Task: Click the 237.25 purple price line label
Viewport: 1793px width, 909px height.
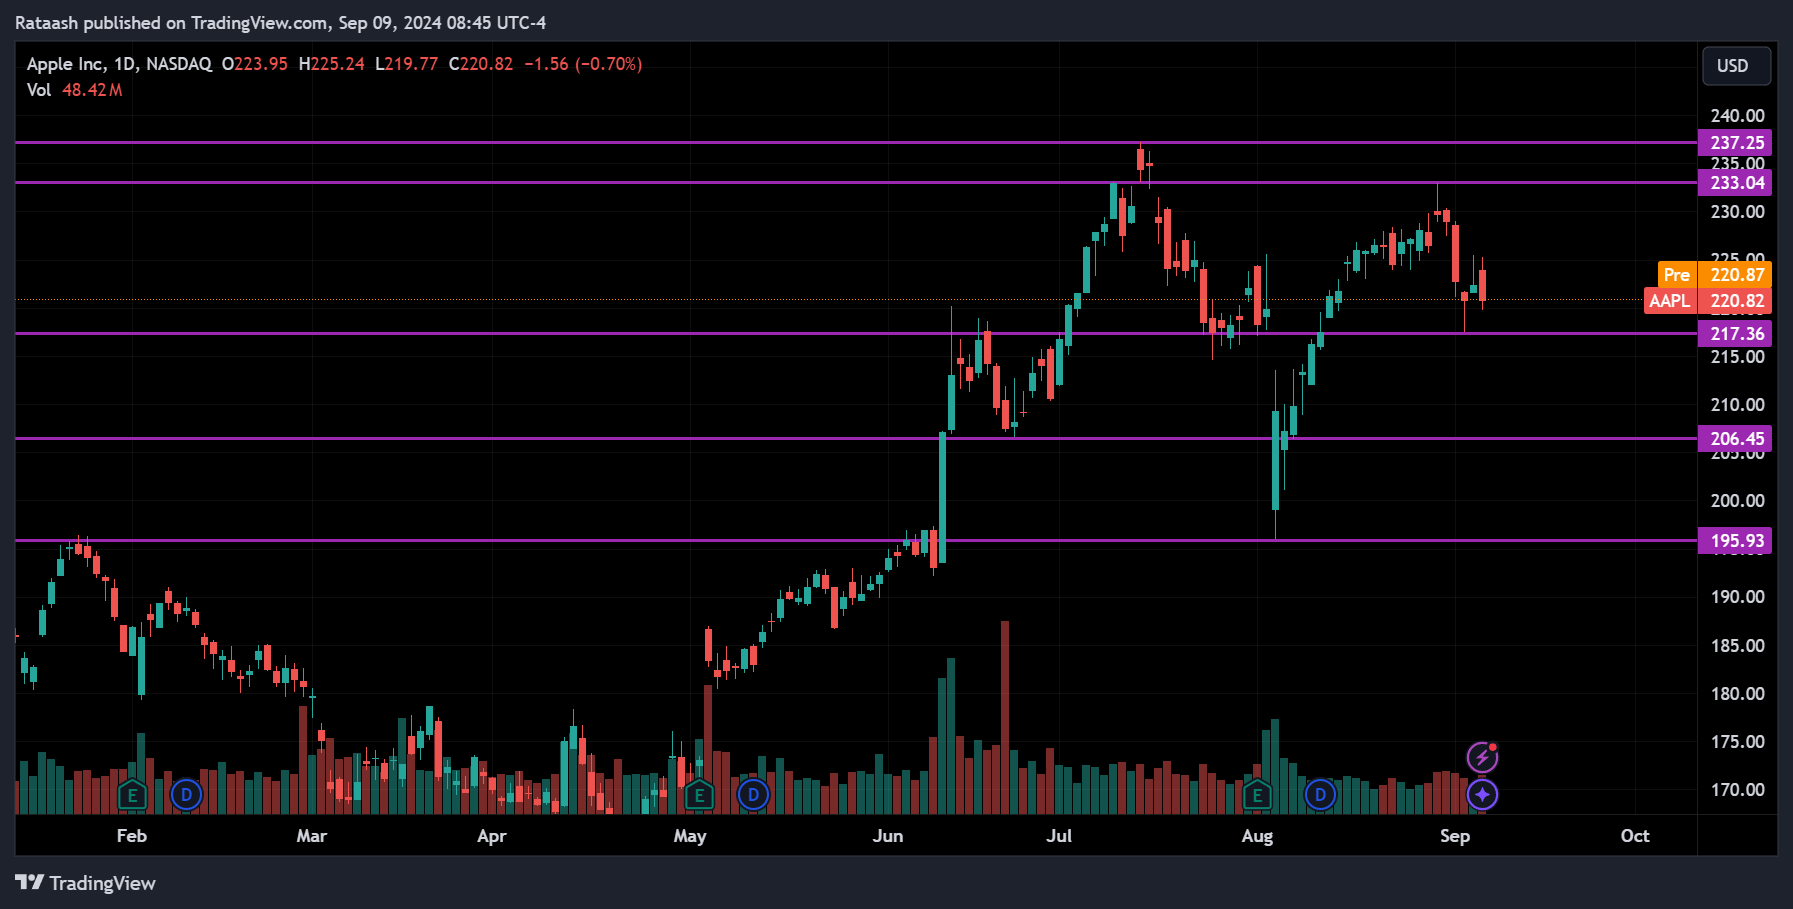Action: [1735, 143]
